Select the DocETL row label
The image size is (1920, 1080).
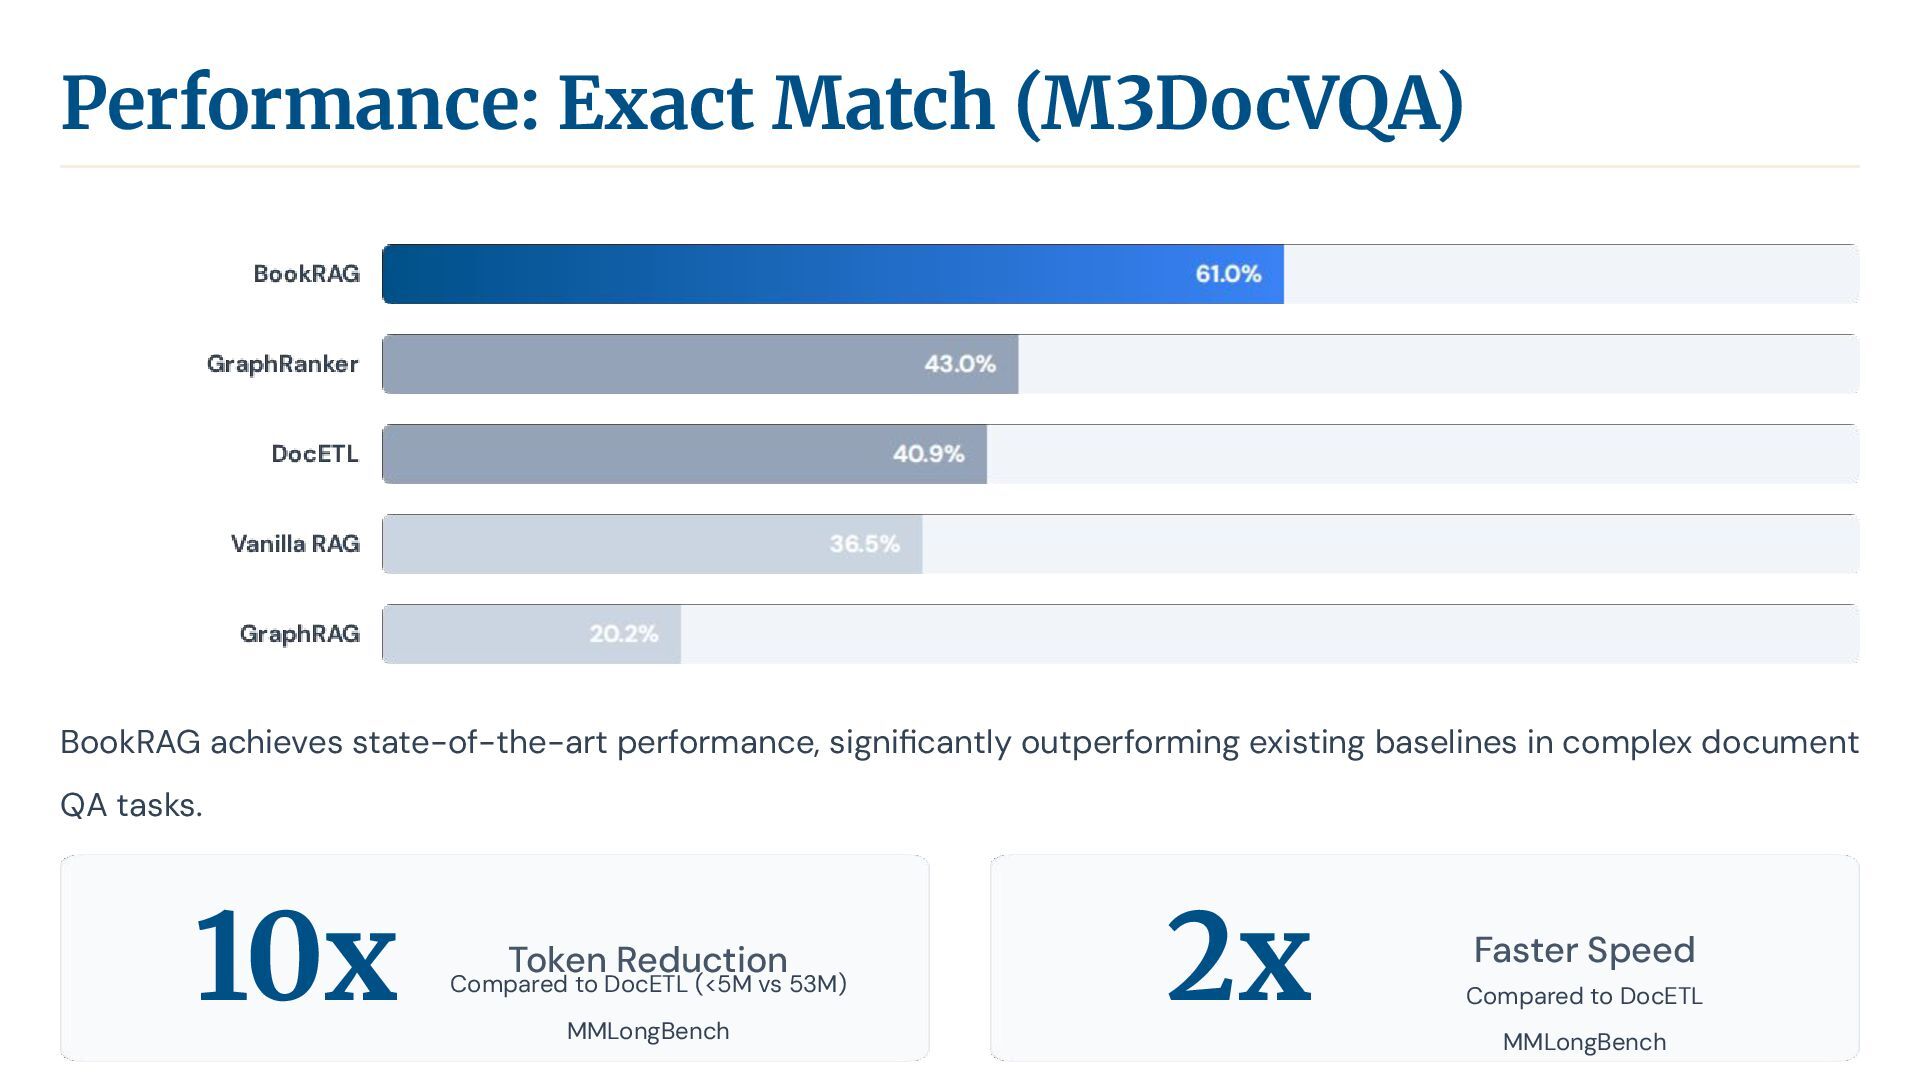click(x=314, y=454)
